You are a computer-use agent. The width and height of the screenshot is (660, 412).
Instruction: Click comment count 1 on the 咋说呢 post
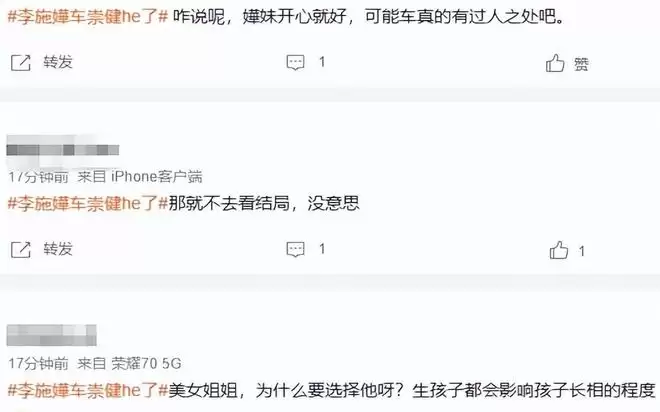point(322,62)
